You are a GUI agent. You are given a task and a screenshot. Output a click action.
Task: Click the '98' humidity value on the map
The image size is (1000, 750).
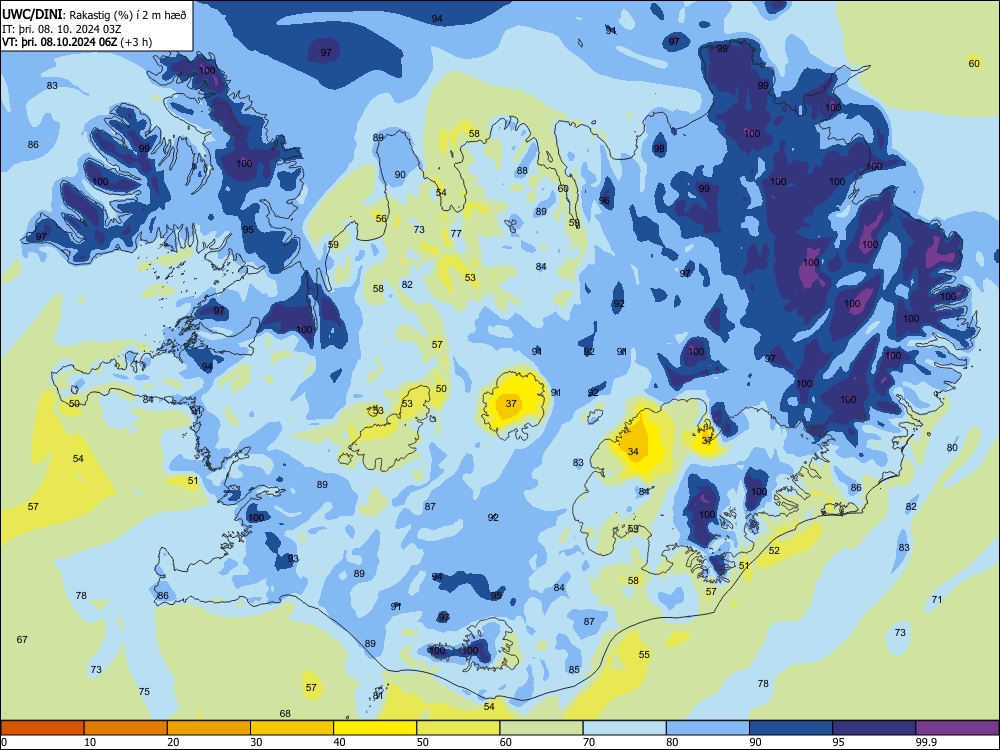[x=659, y=149]
